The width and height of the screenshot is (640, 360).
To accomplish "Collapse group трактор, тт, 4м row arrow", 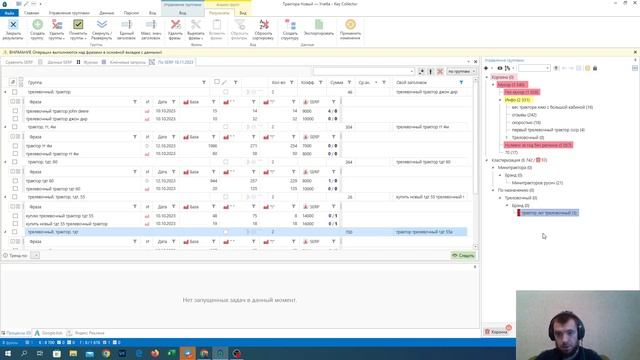I will [x=5, y=127].
